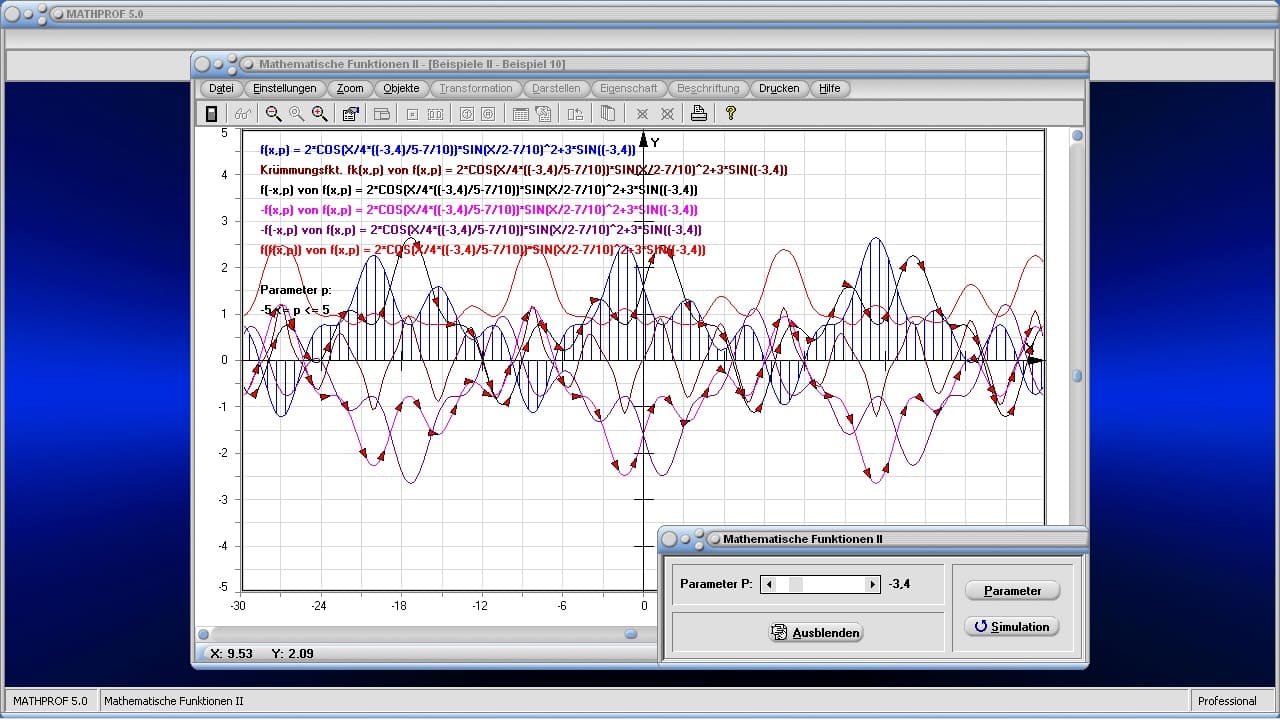Click the grayed Eigenschaft menu
The height and width of the screenshot is (720, 1280).
[x=628, y=88]
